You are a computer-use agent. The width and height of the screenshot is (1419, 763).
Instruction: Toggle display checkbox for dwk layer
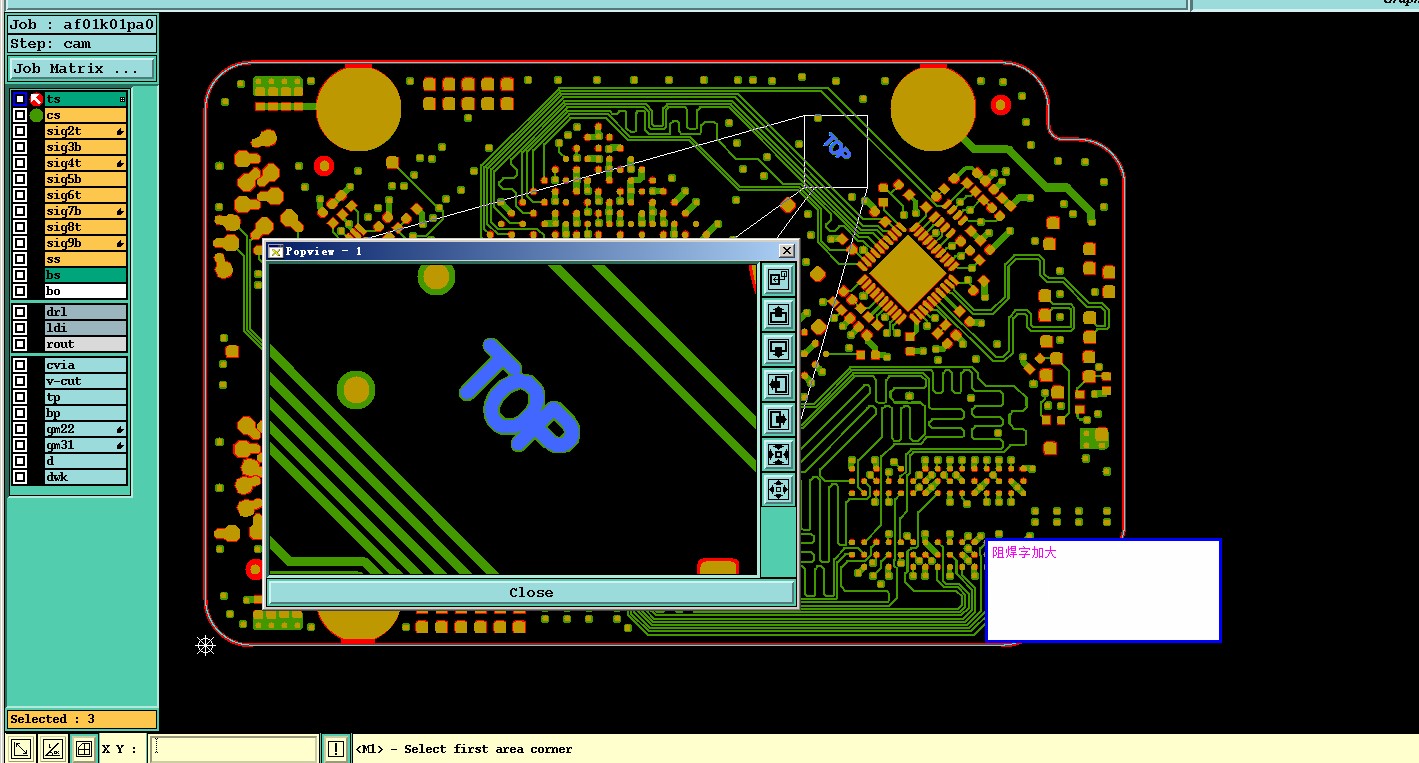click(x=20, y=477)
